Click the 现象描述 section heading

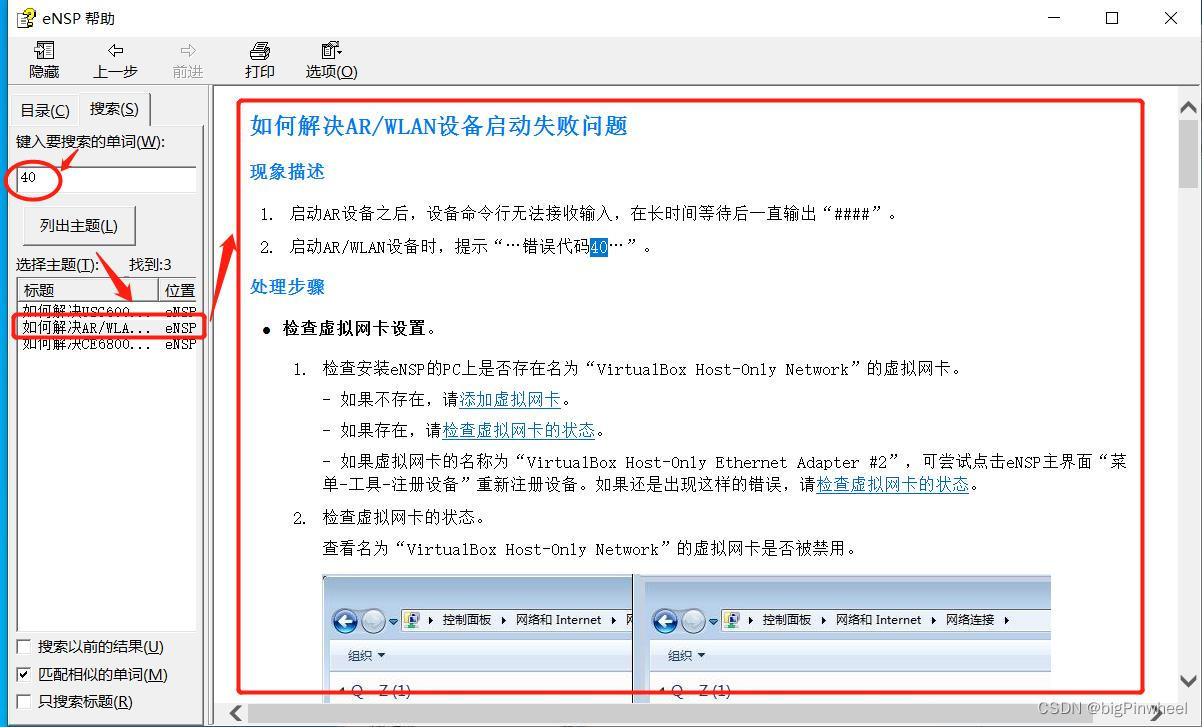(287, 172)
